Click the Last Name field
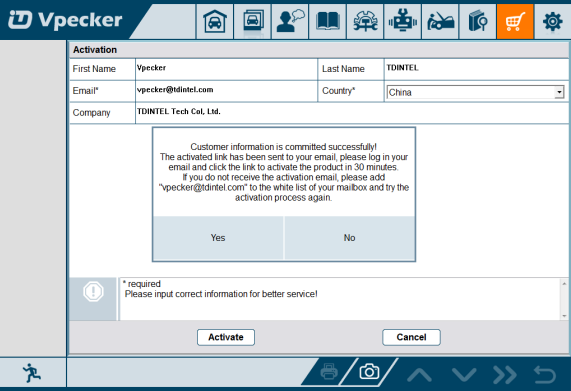 [x=477, y=69]
